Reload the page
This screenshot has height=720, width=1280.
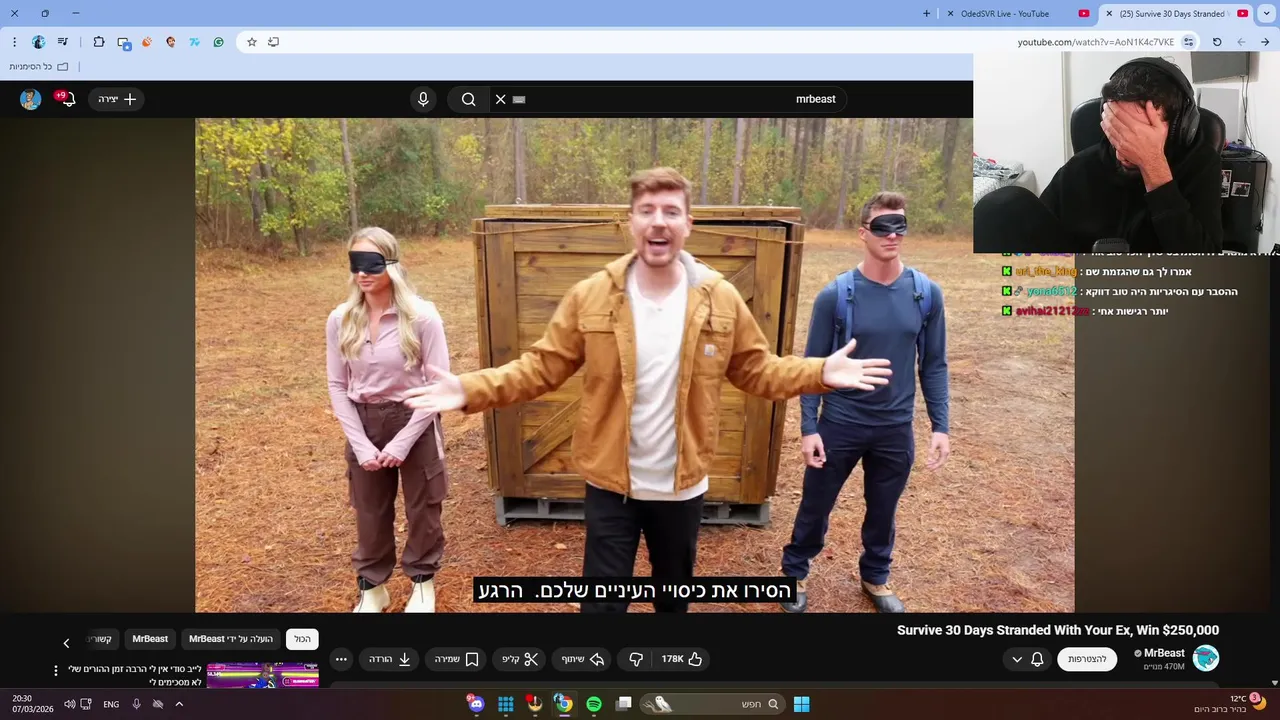point(1217,42)
